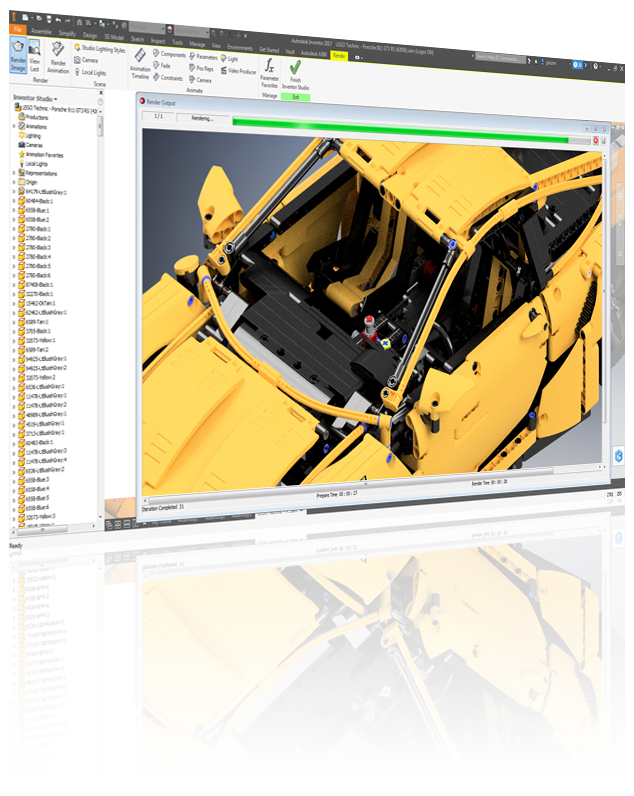Click the Search Help & Commands field
Image resolution: width=634 pixels, height=796 pixels.
click(x=500, y=56)
